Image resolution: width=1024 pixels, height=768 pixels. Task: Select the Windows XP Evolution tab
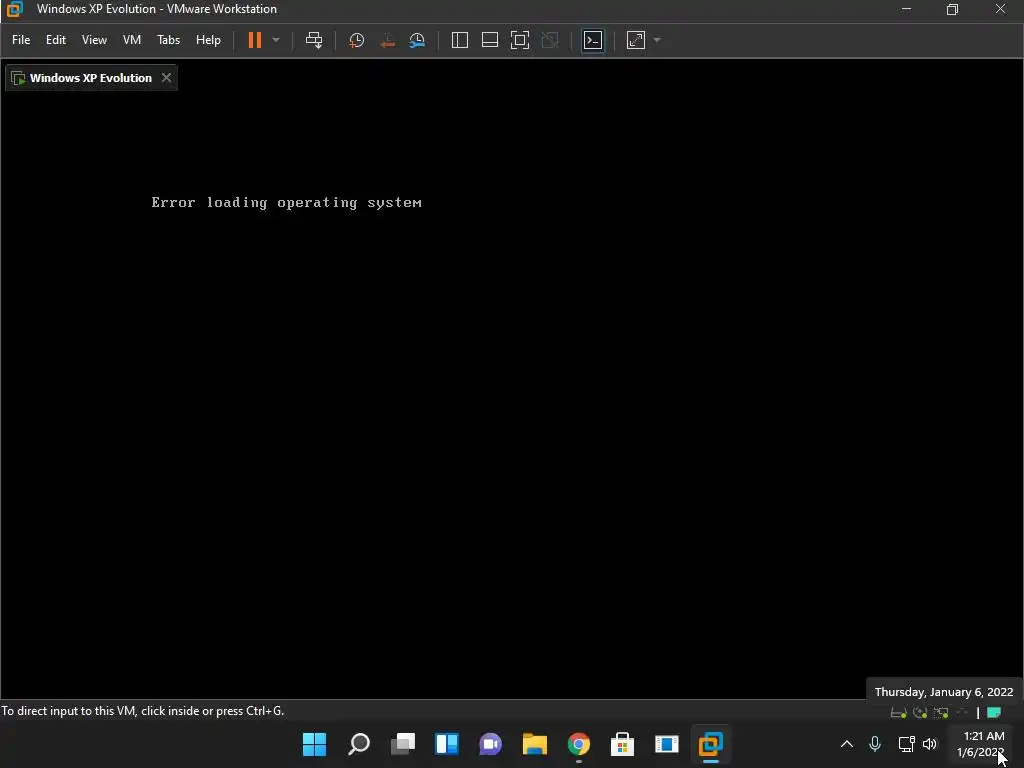[x=91, y=78]
